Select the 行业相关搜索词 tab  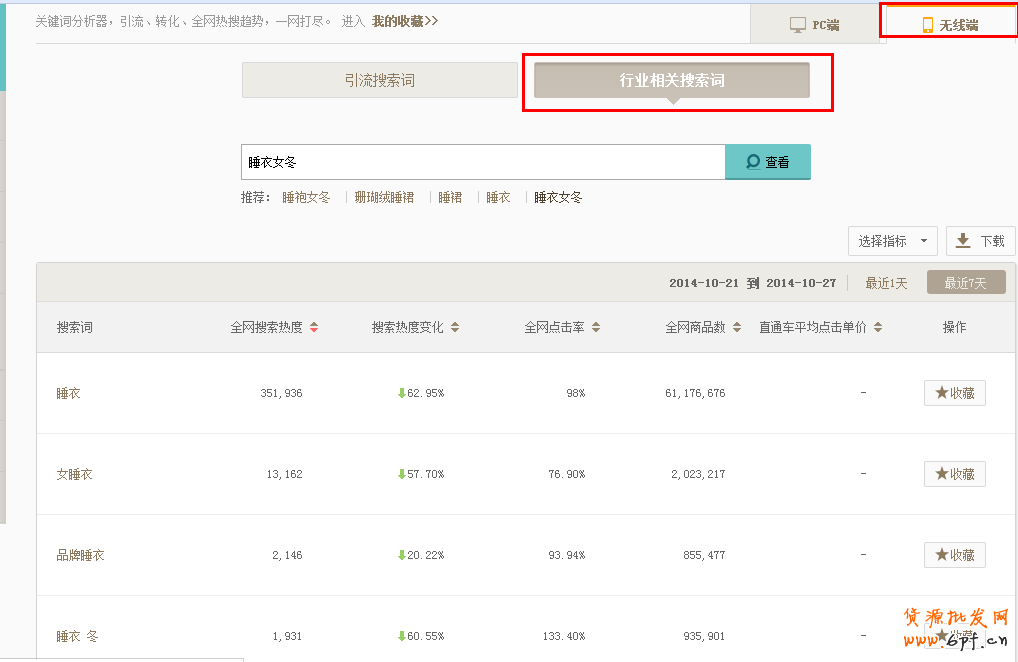671,81
